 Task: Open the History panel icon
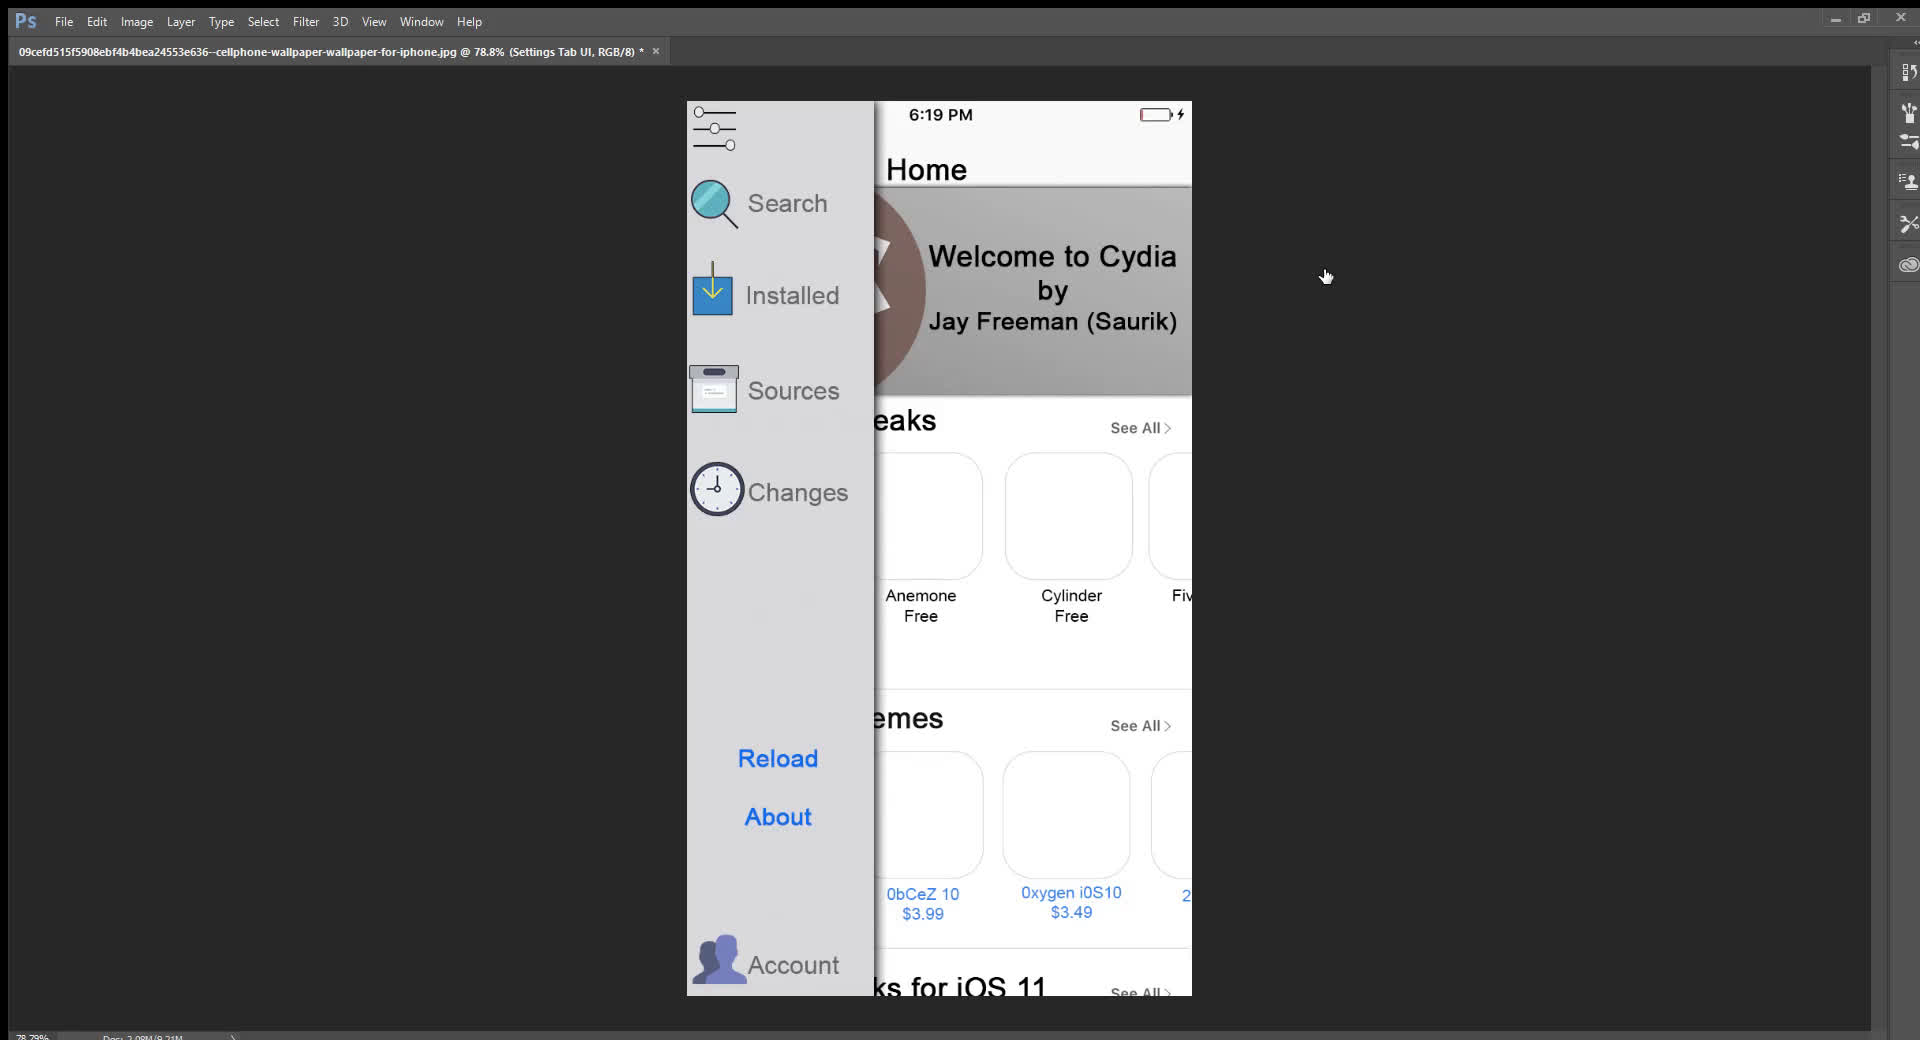[x=1909, y=71]
